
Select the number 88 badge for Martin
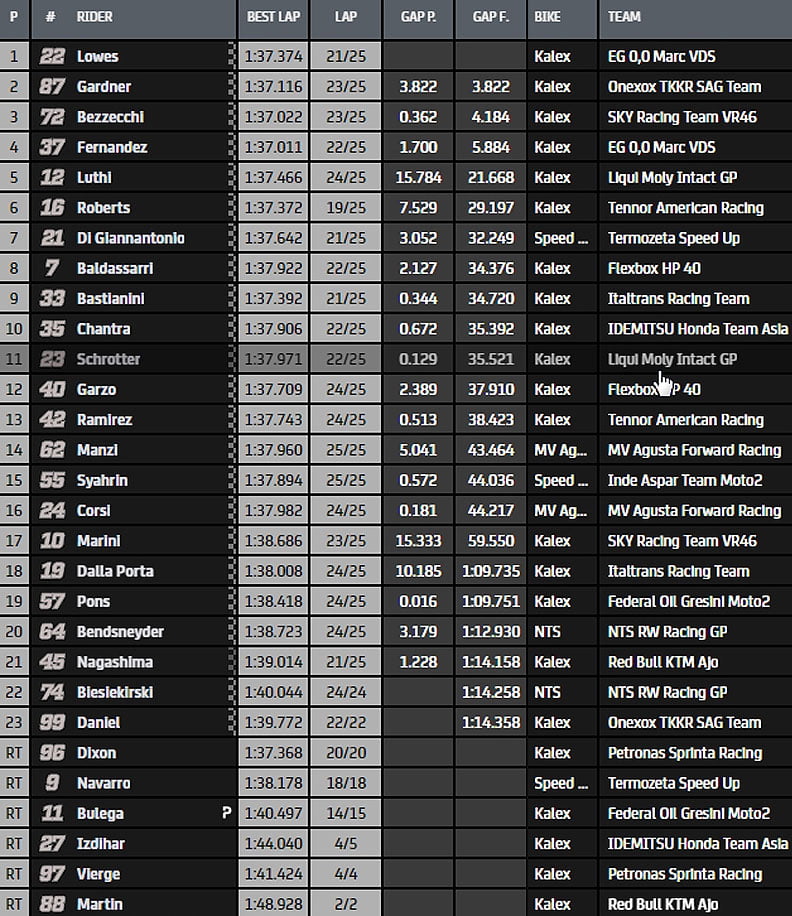coord(52,904)
